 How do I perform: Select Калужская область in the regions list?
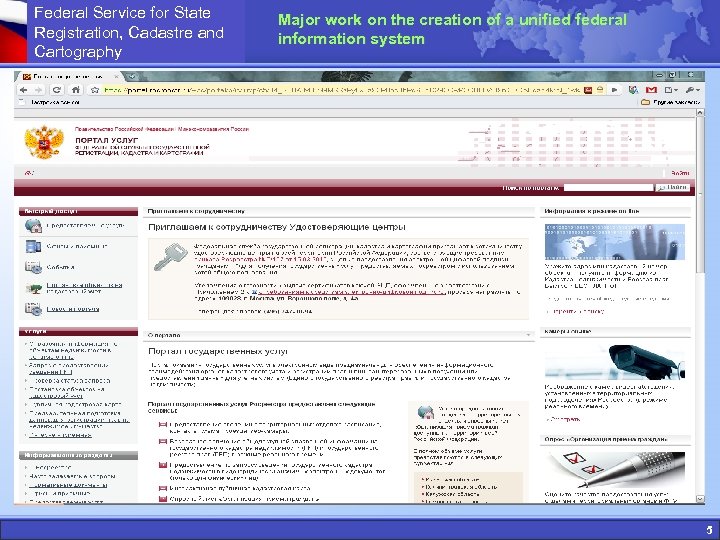click(453, 494)
